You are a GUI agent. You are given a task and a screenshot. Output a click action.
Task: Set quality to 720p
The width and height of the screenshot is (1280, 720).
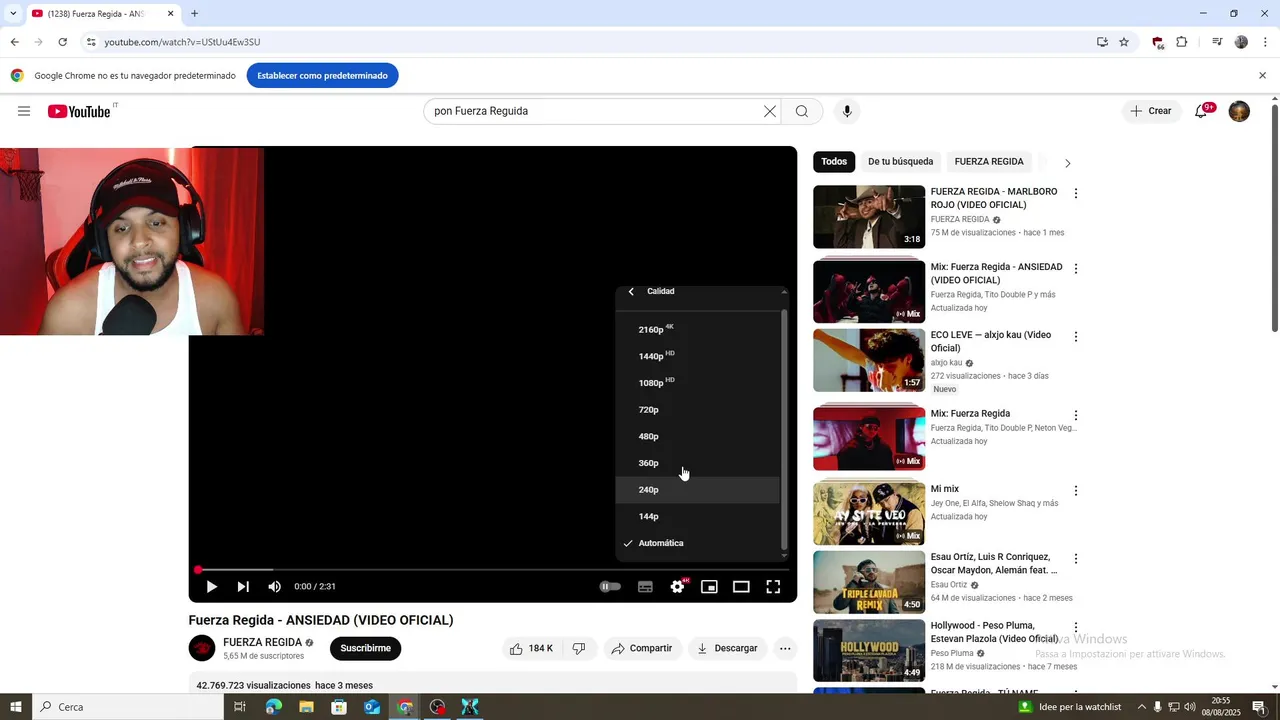(x=697, y=410)
